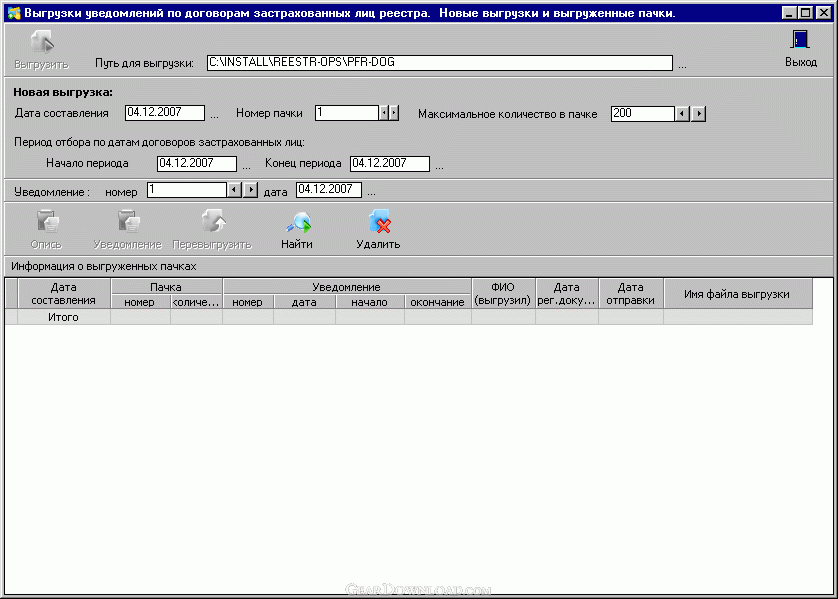838x599 pixels.
Task: Click the Выгрузить export icon
Action: [42, 42]
